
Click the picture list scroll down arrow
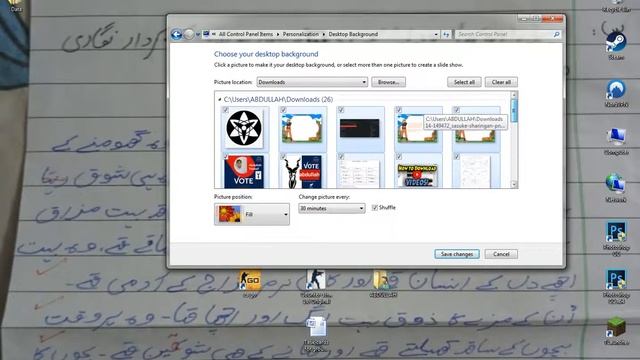pos(514,185)
